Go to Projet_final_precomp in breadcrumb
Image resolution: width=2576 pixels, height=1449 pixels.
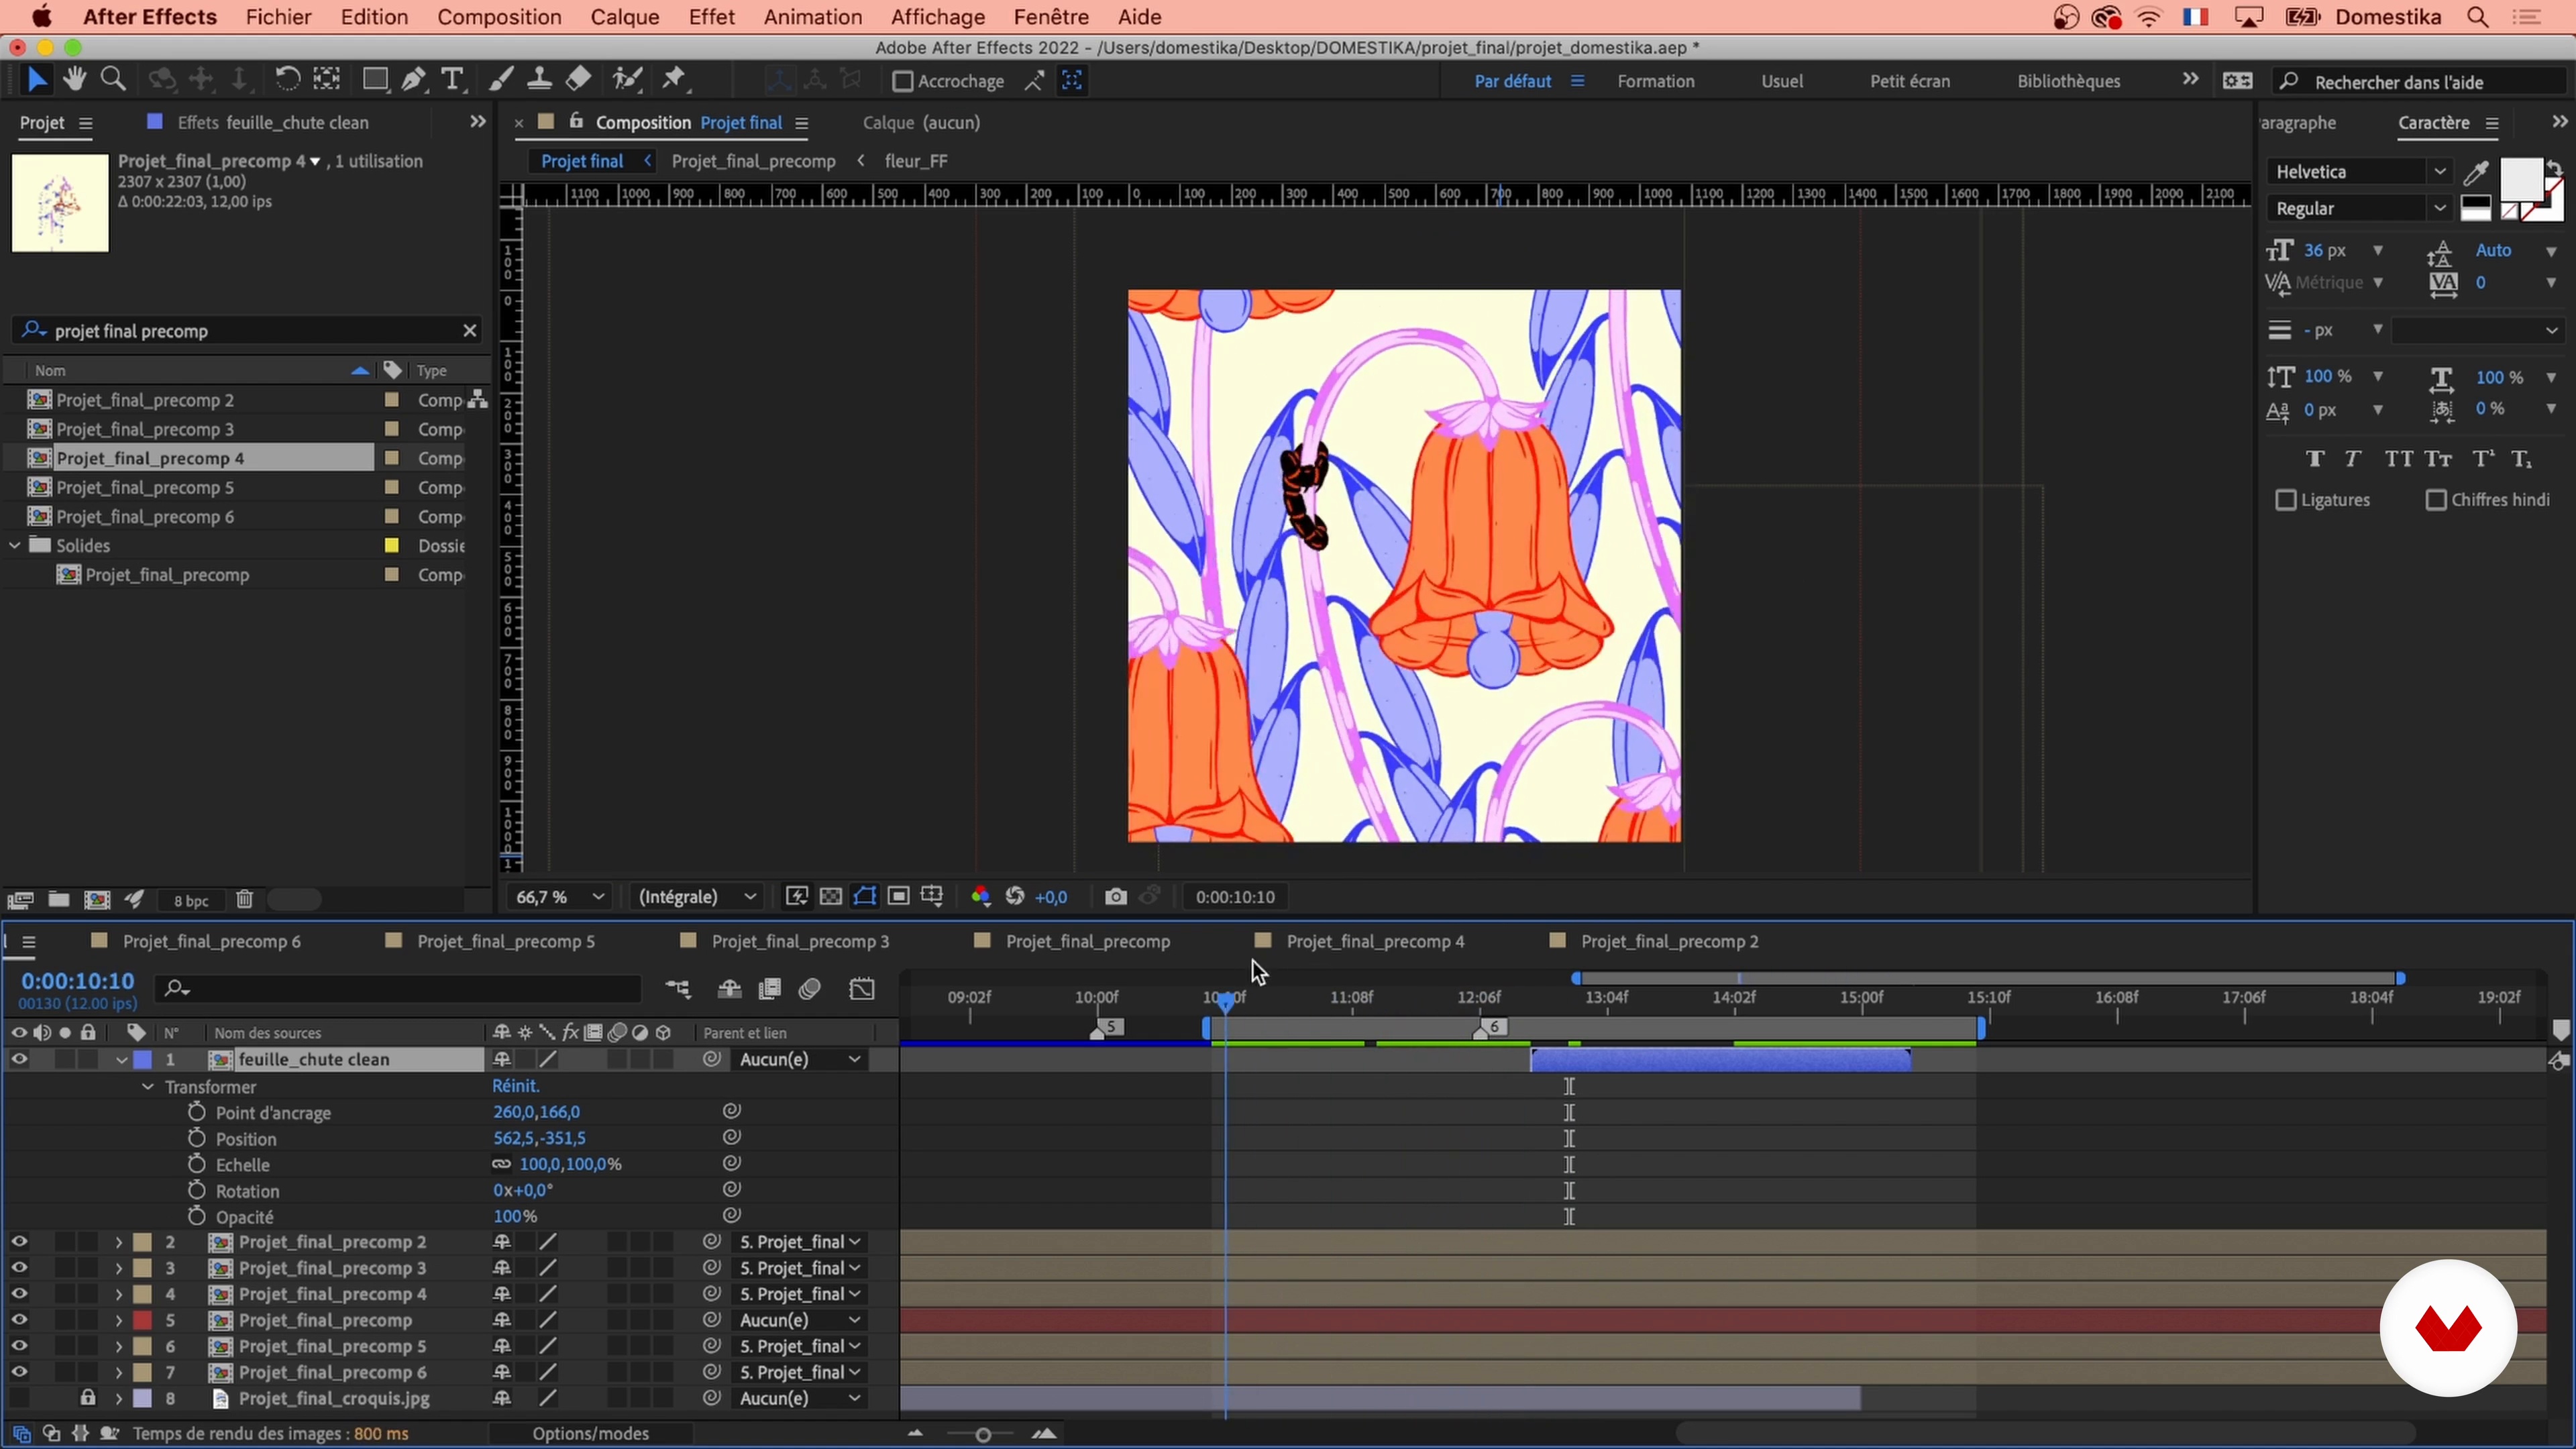(x=753, y=161)
